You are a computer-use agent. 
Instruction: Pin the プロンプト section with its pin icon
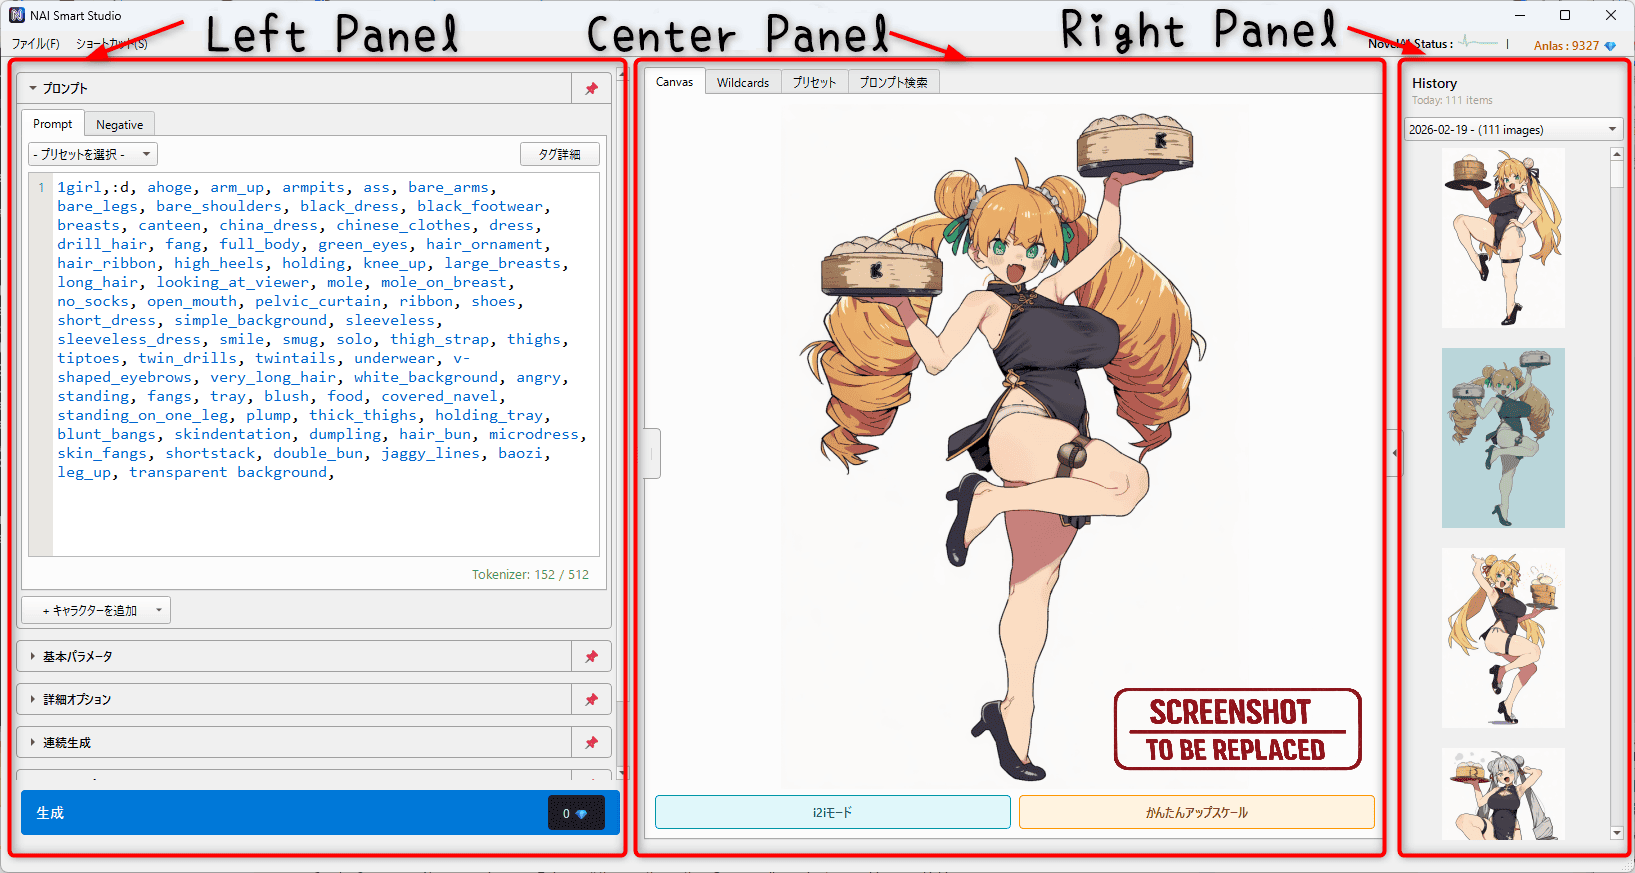click(x=591, y=89)
